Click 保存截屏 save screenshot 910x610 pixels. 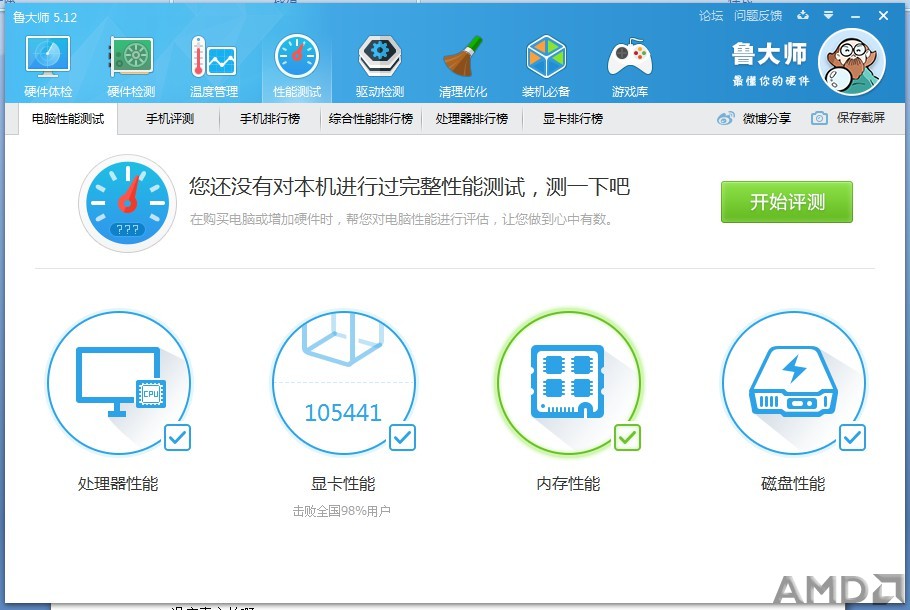click(861, 118)
